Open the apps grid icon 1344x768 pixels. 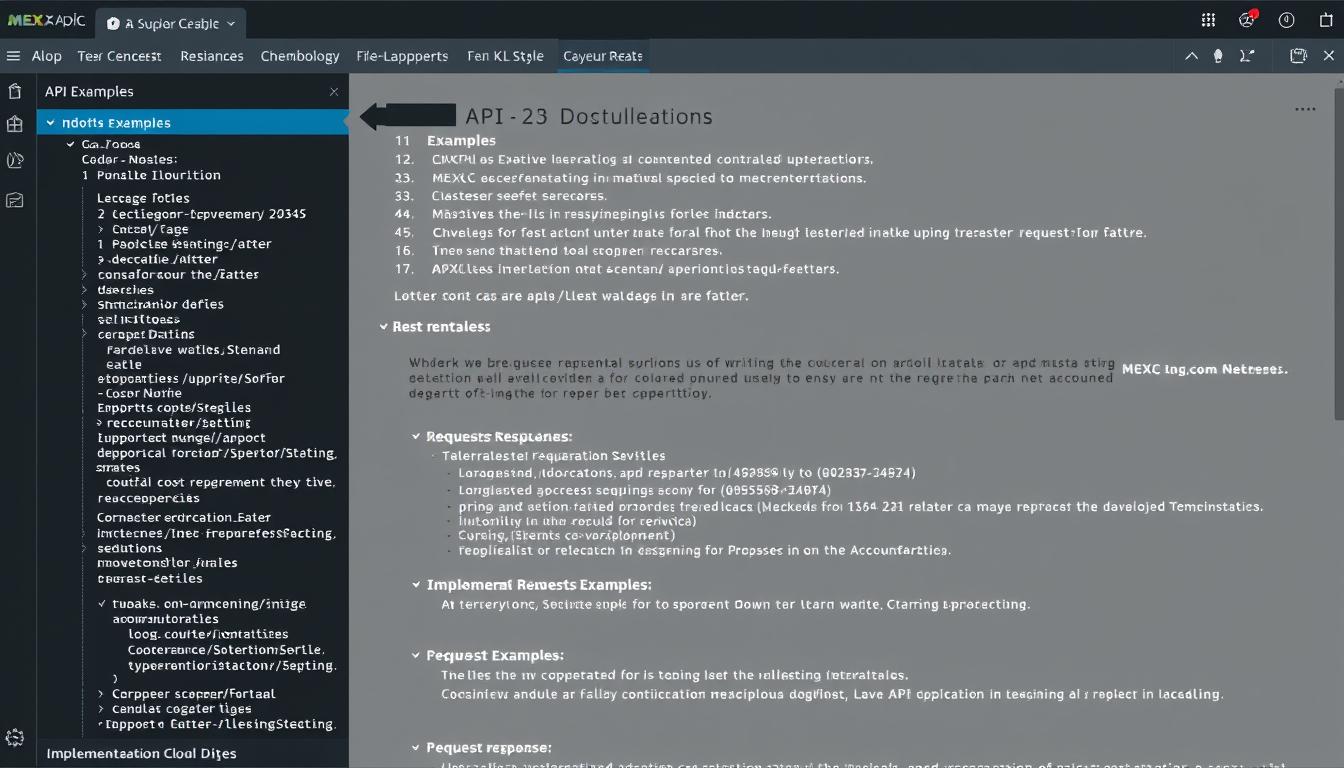click(1208, 20)
